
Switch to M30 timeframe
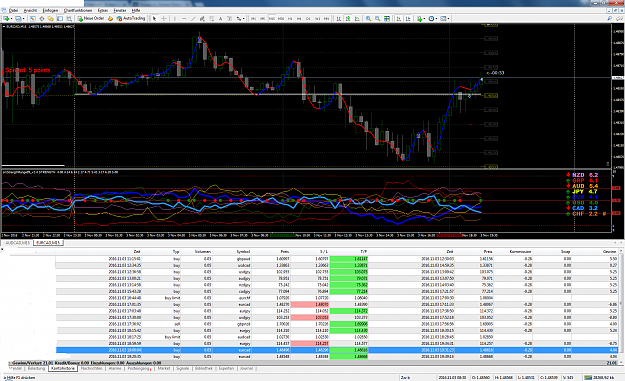[x=281, y=18]
